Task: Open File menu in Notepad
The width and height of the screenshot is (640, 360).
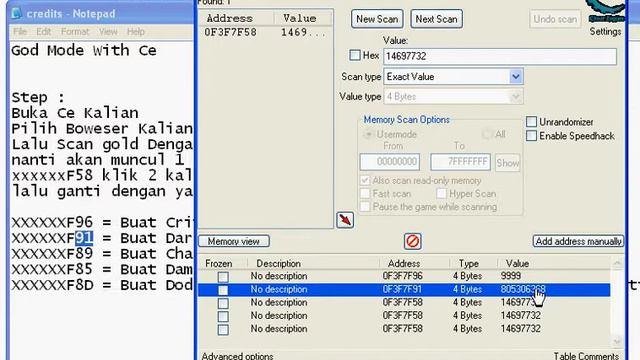Action: point(20,31)
